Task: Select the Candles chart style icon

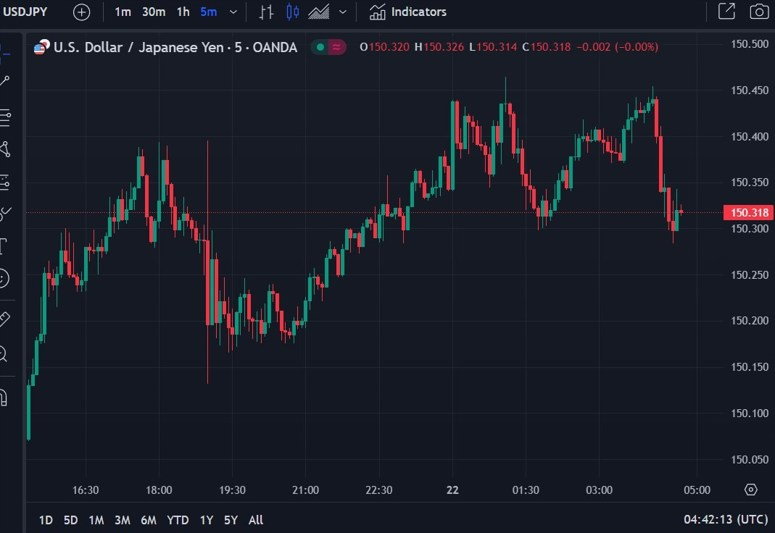Action: [293, 12]
